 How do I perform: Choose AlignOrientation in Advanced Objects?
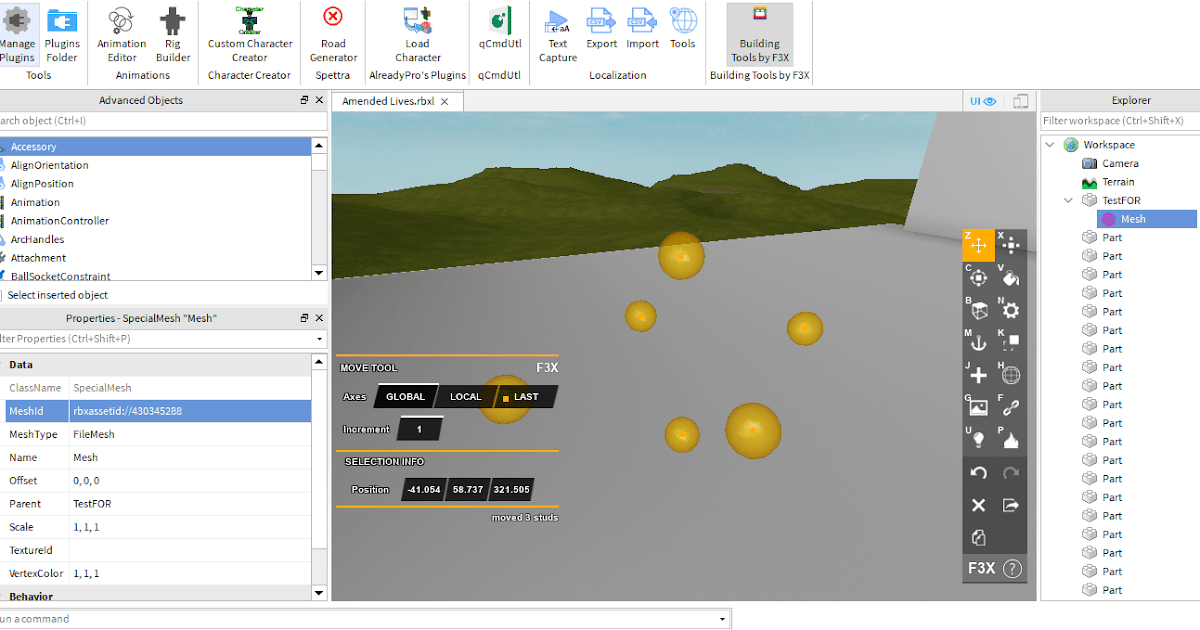pyautogui.click(x=155, y=165)
